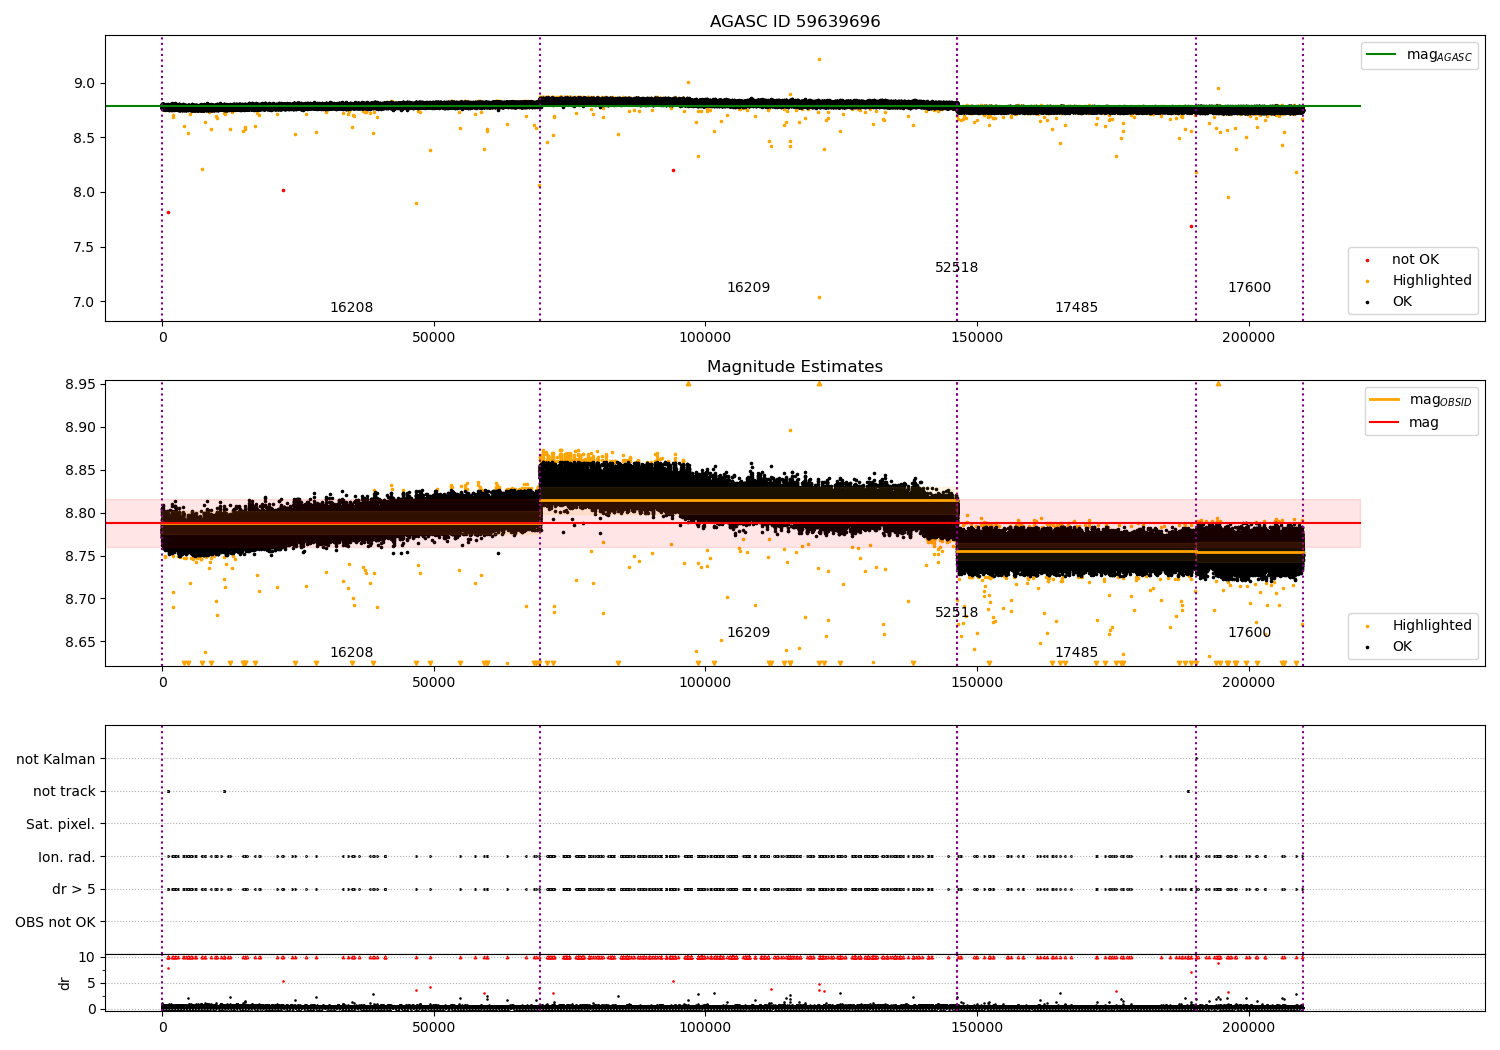Click the 'not Kalman' axis label
The width and height of the screenshot is (1500, 1050).
pos(56,760)
